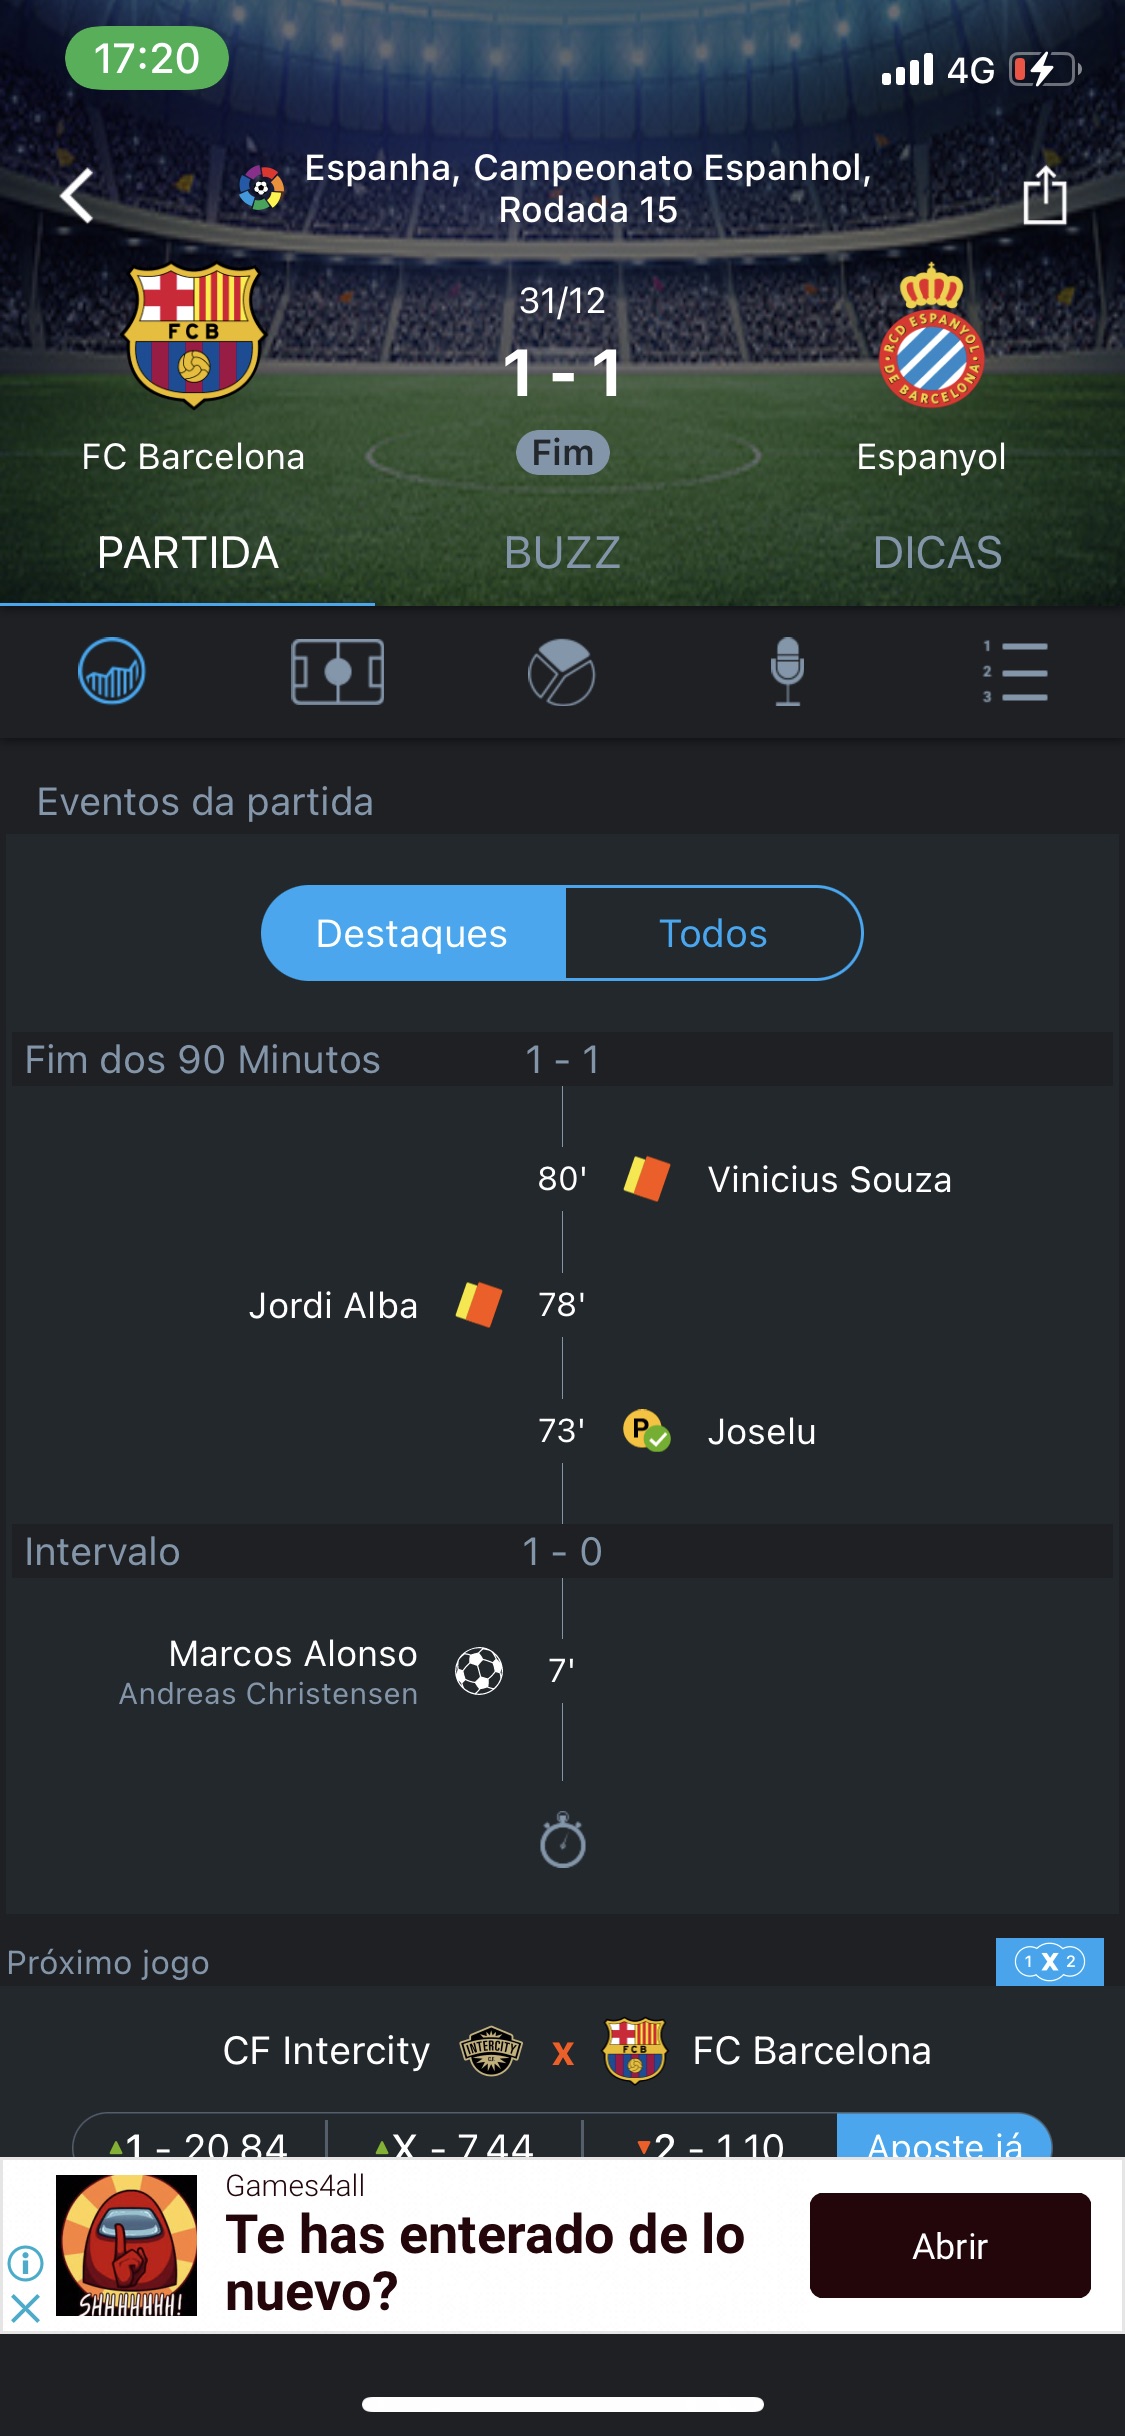The image size is (1125, 2436).
Task: Open the Espanyol crest in header
Action: 931,335
